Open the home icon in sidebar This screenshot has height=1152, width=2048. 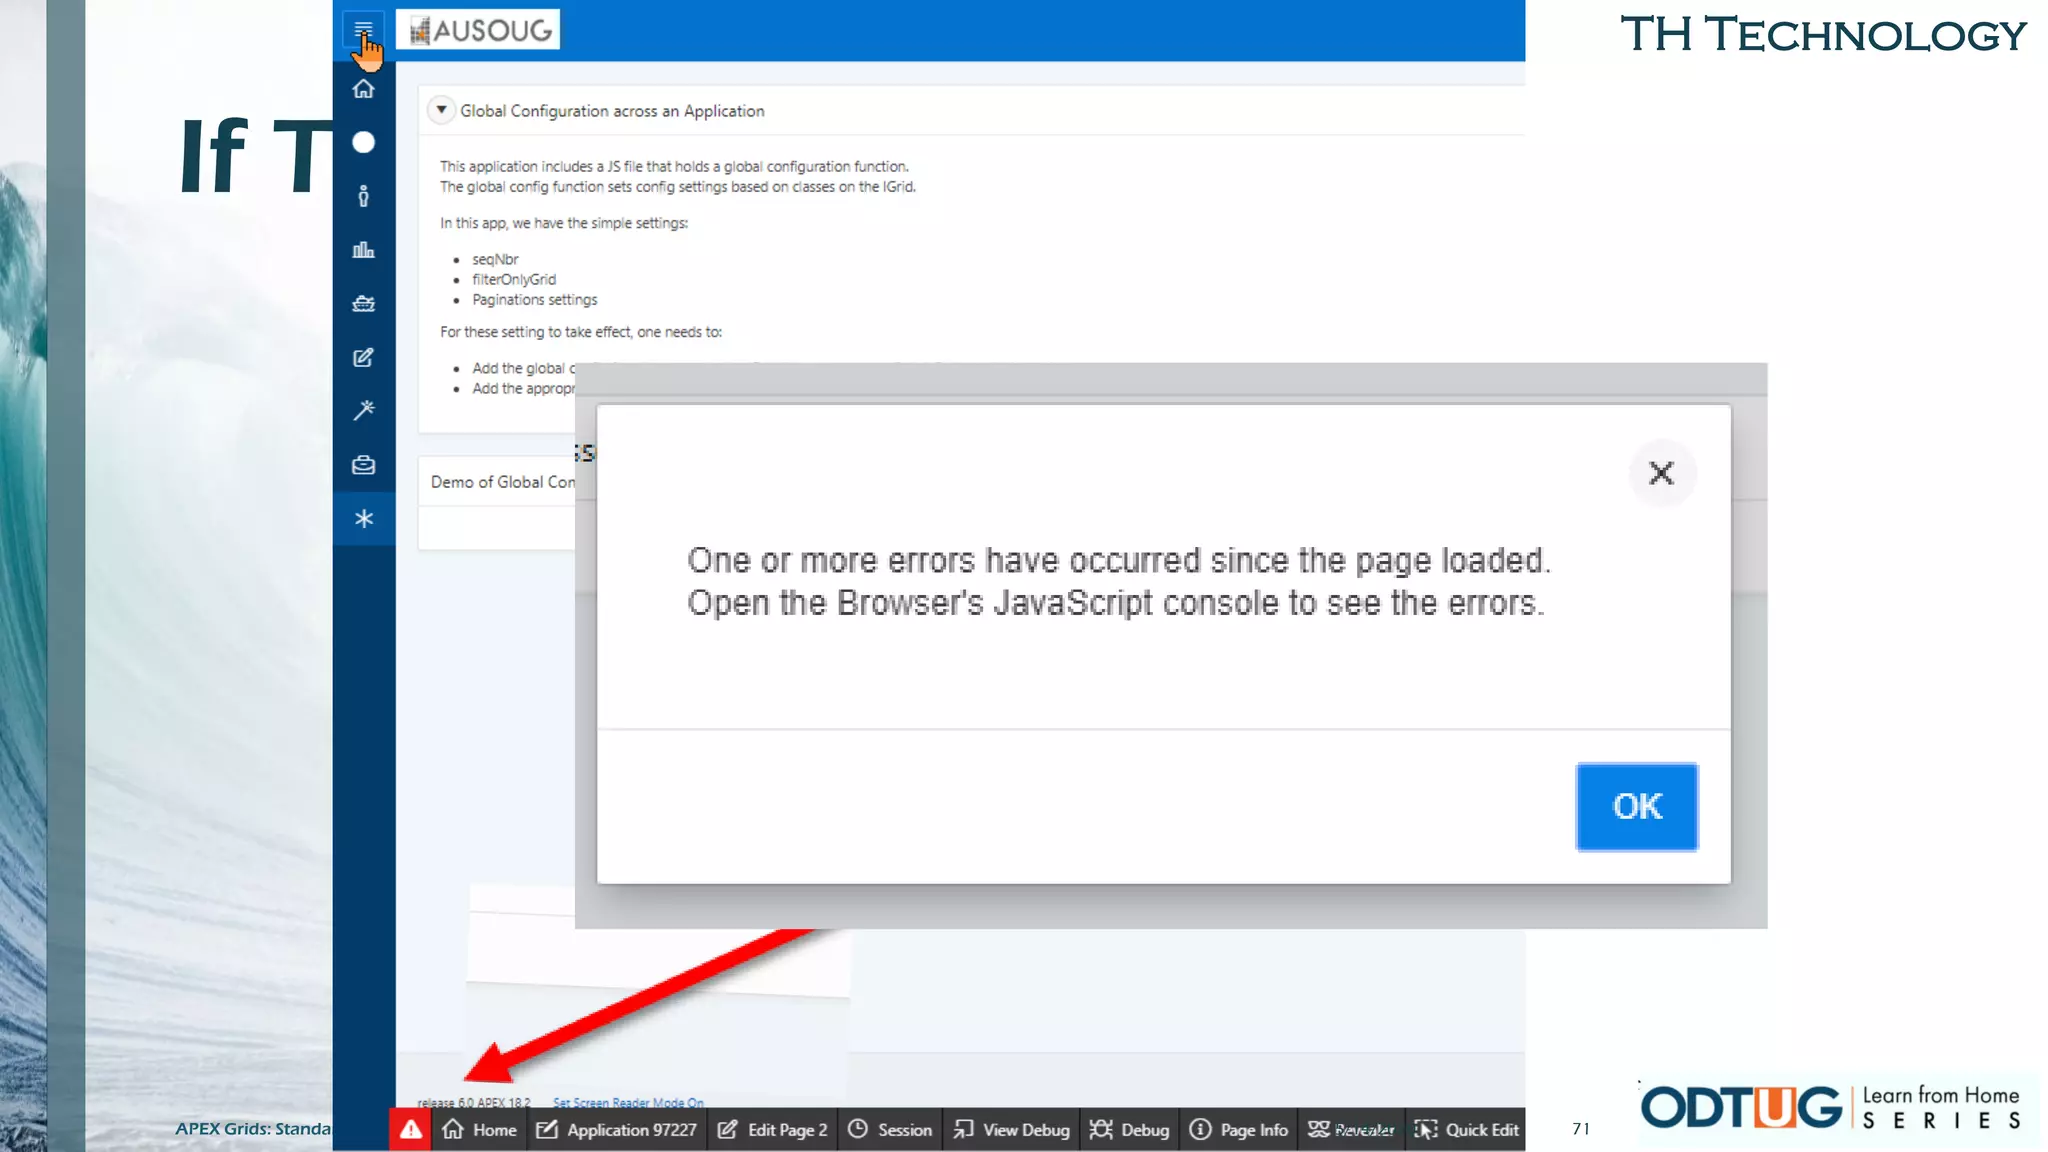click(x=363, y=89)
